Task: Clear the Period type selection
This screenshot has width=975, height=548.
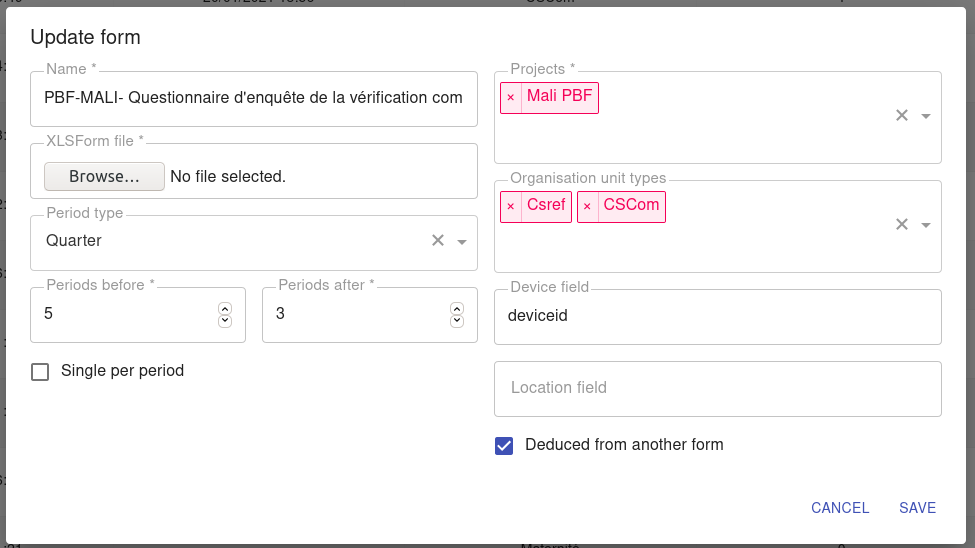Action: tap(438, 240)
